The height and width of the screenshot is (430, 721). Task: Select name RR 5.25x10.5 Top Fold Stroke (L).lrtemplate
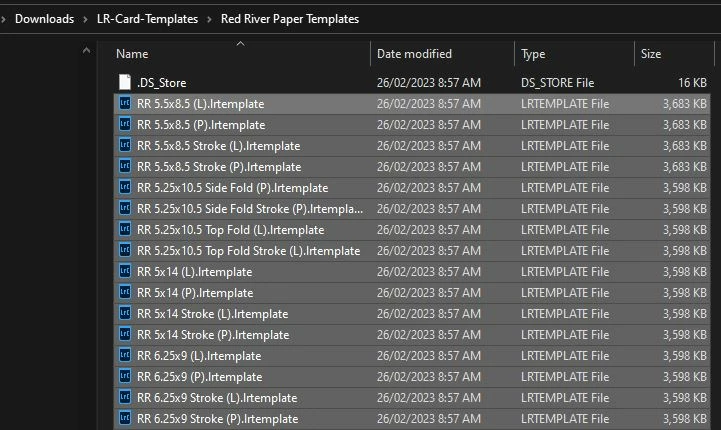248,251
